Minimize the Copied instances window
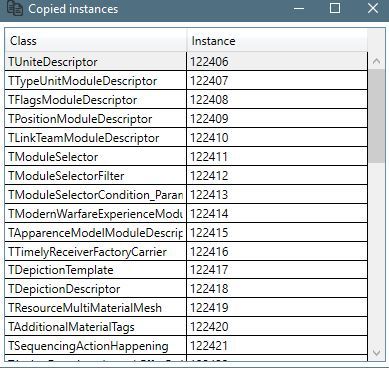This screenshot has height=368, width=389. click(299, 8)
